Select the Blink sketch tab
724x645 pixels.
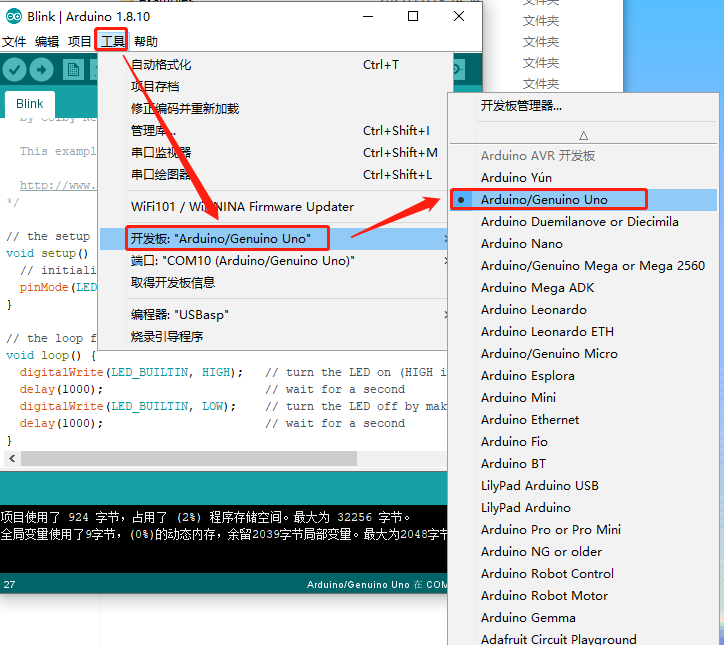pos(30,103)
